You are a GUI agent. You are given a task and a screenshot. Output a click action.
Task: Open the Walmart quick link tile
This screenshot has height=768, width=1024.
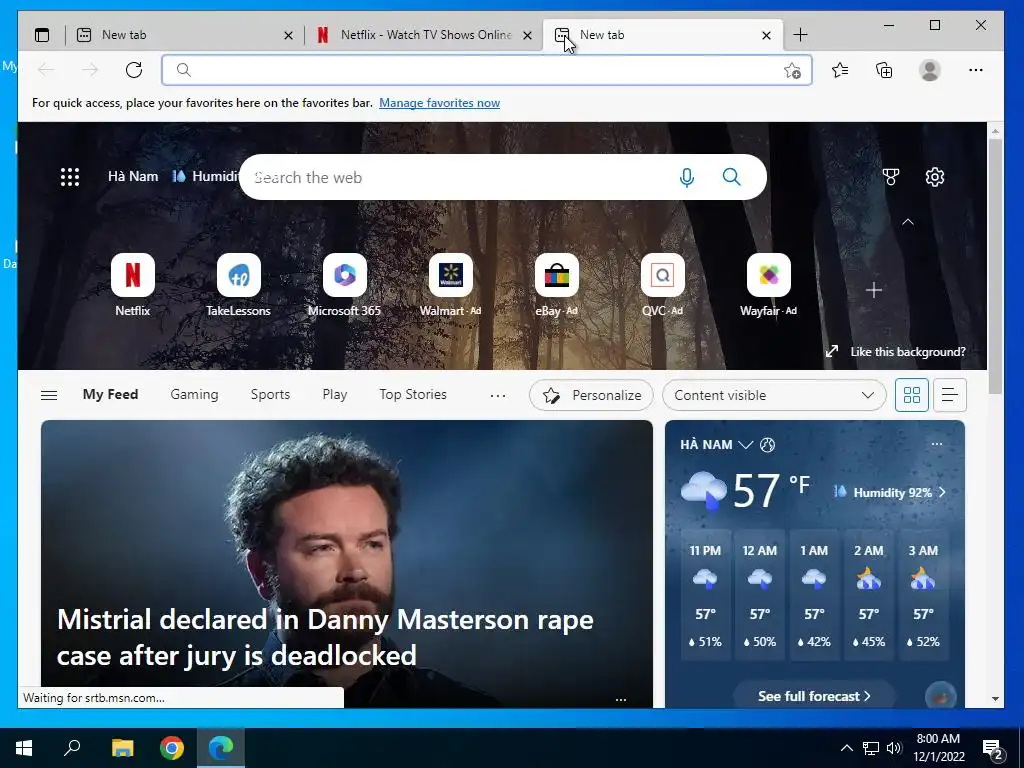coord(451,285)
